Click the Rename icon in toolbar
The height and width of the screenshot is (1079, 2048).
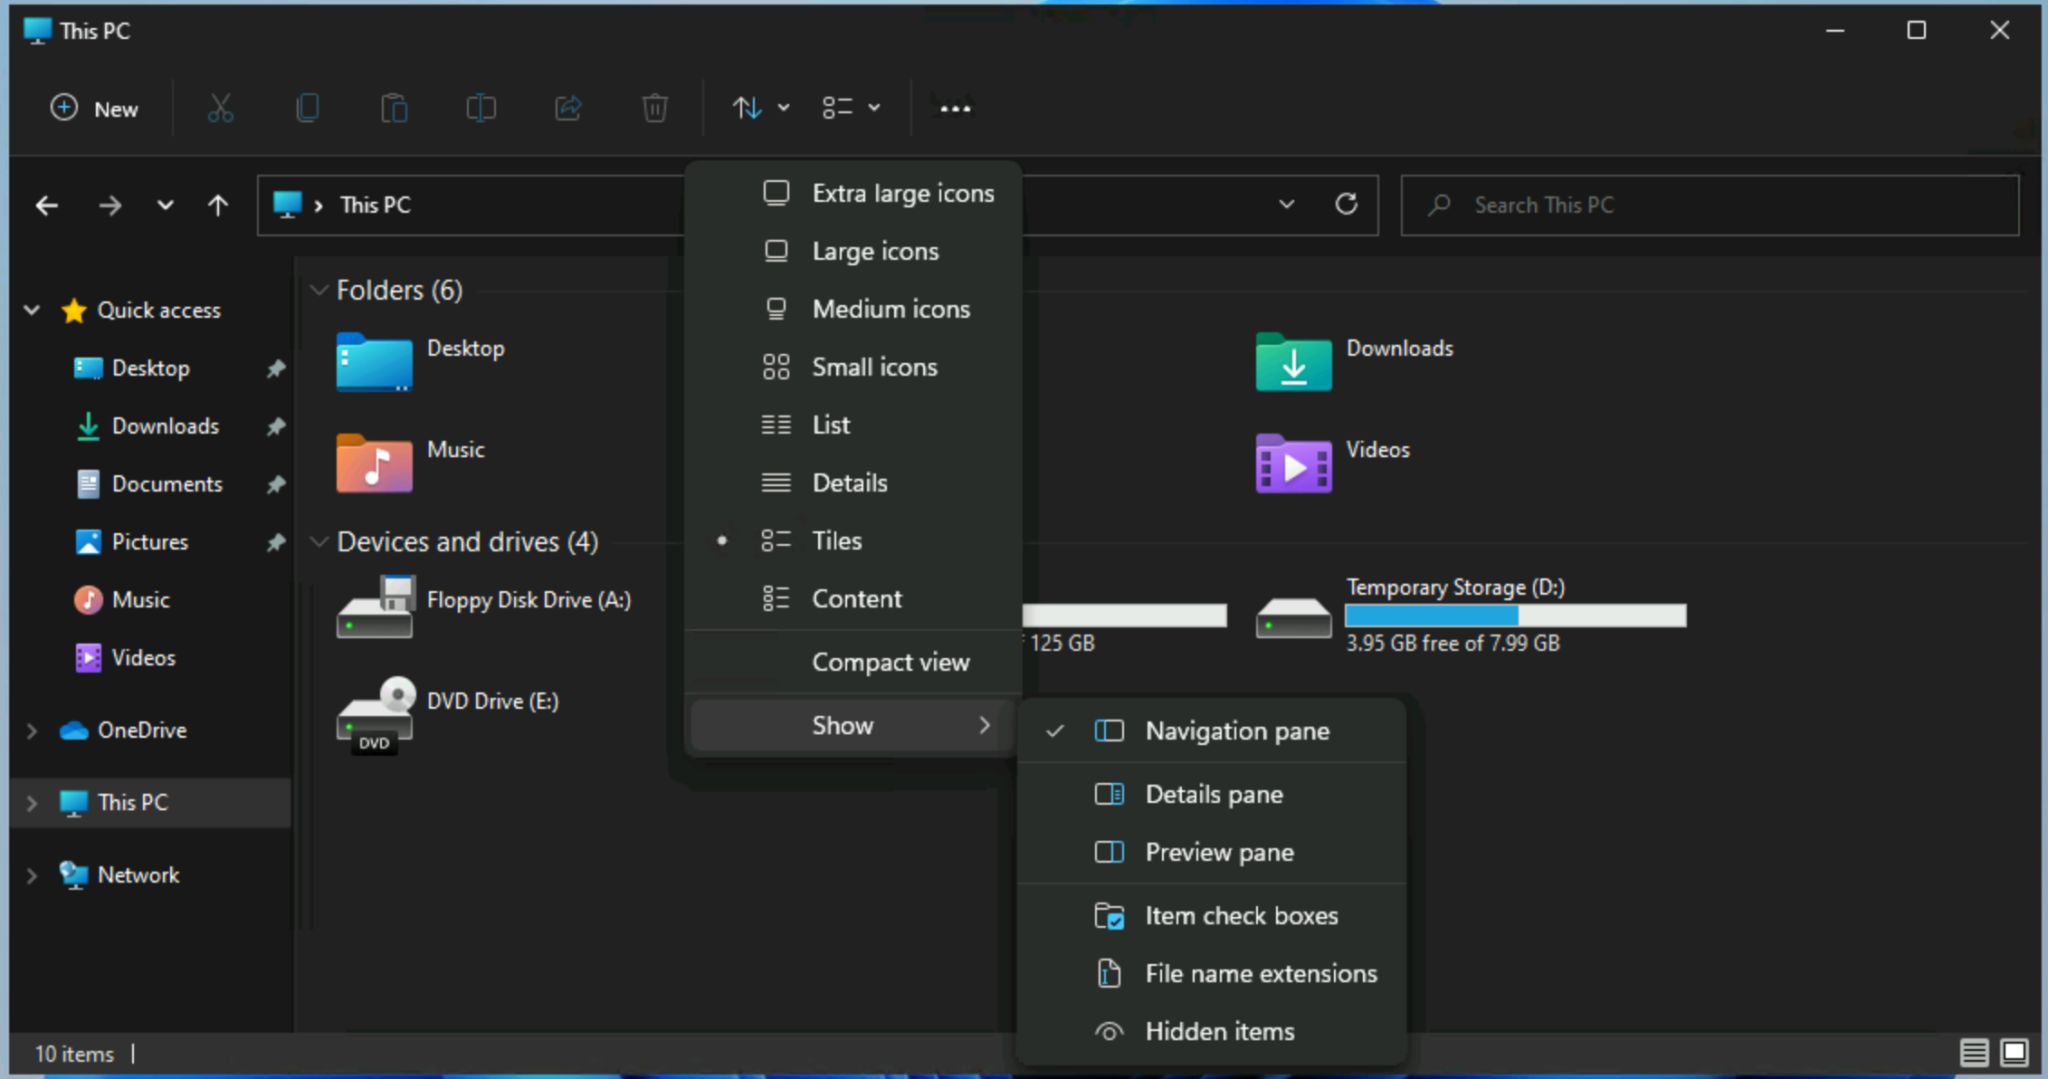click(x=481, y=108)
